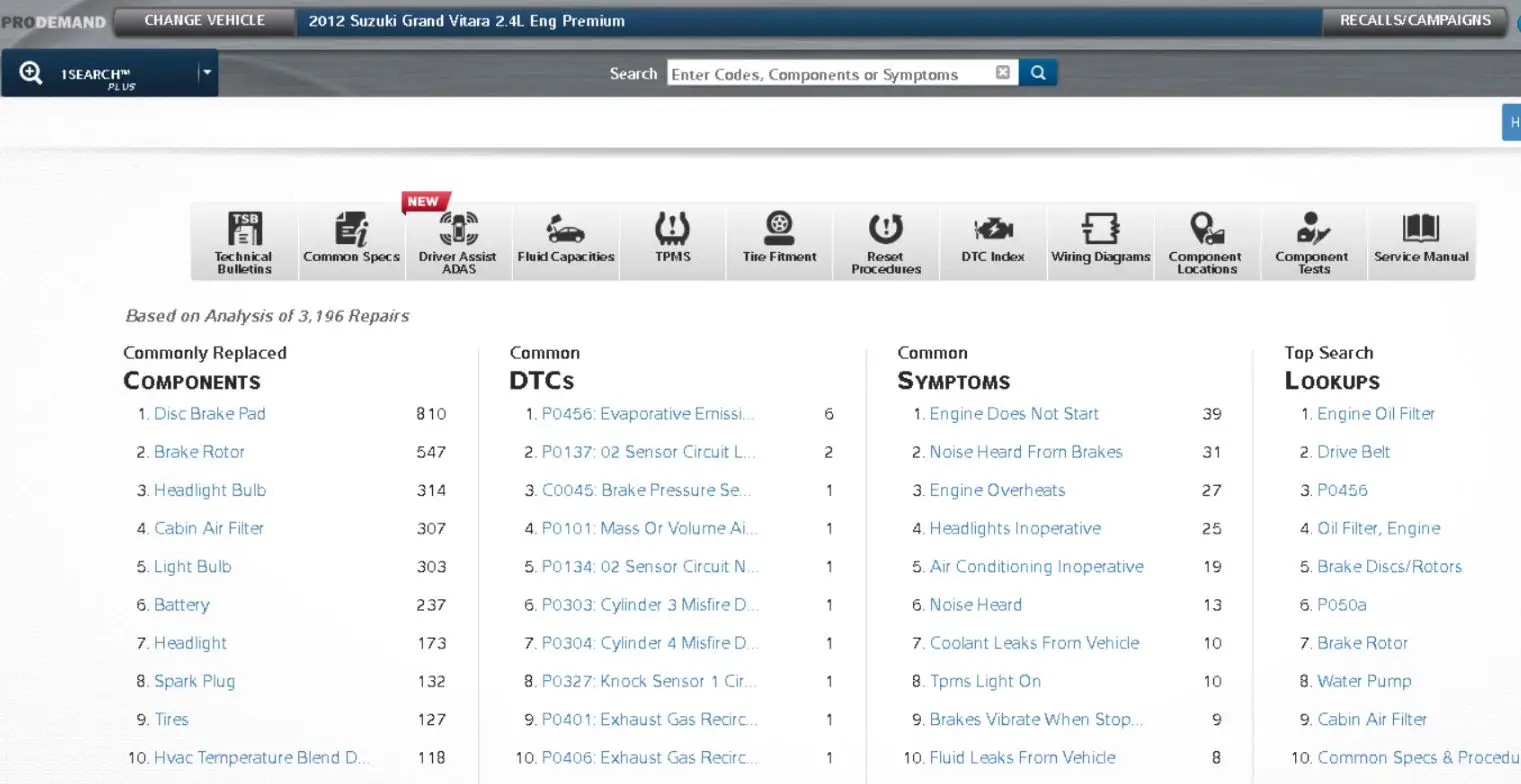
Task: Click the 1SEARCH Plus magnifier icon
Action: 30,73
